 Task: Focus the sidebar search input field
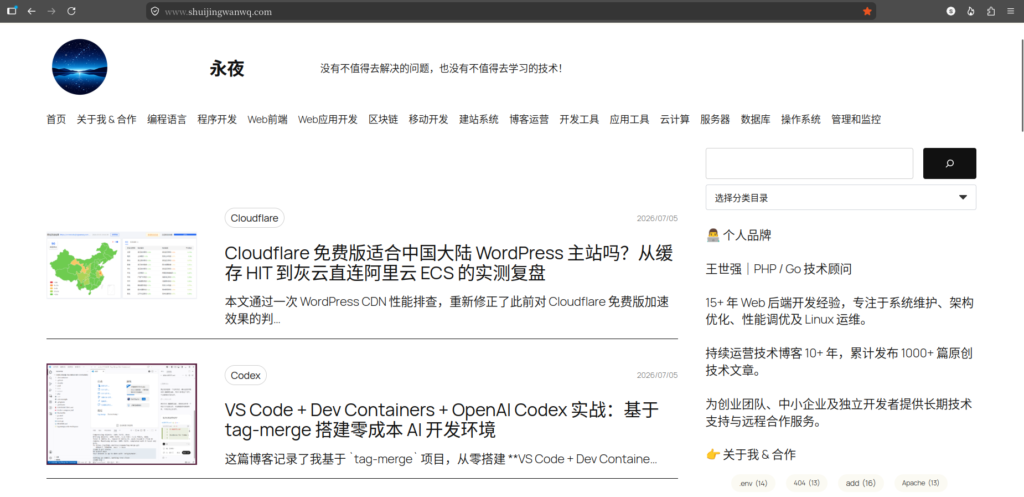coord(809,163)
